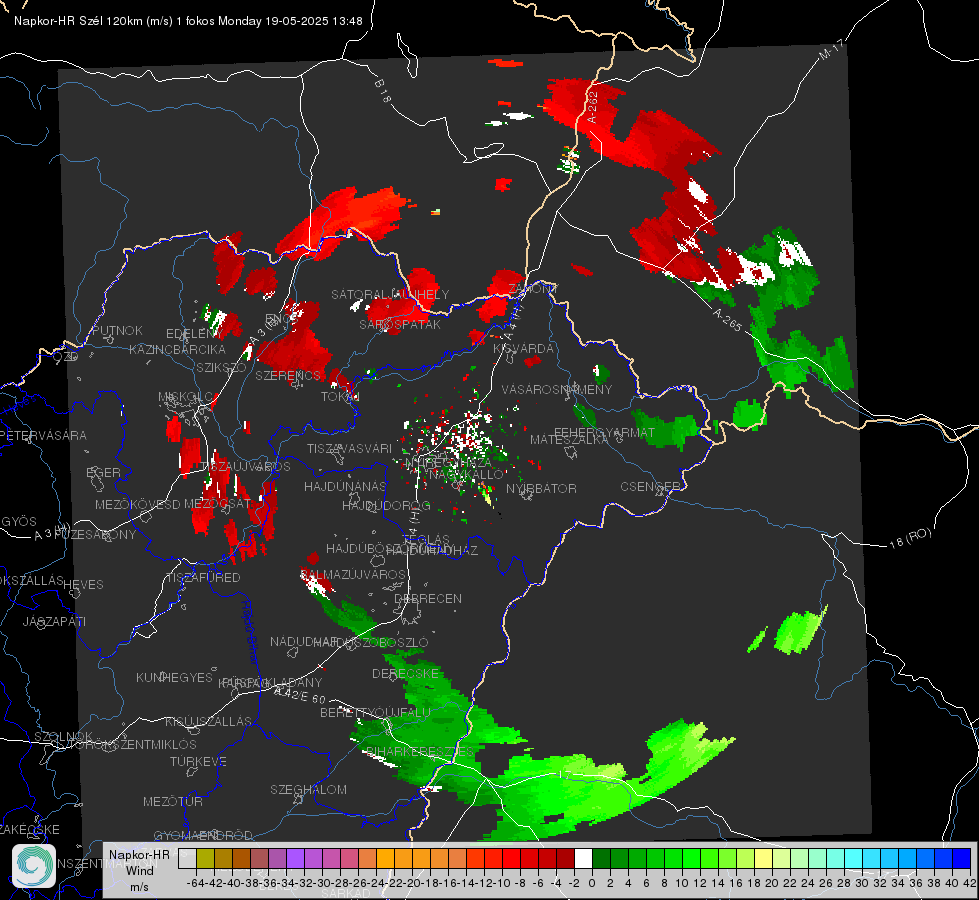
Task: Select the TOKAJ label
Action: pos(340,397)
